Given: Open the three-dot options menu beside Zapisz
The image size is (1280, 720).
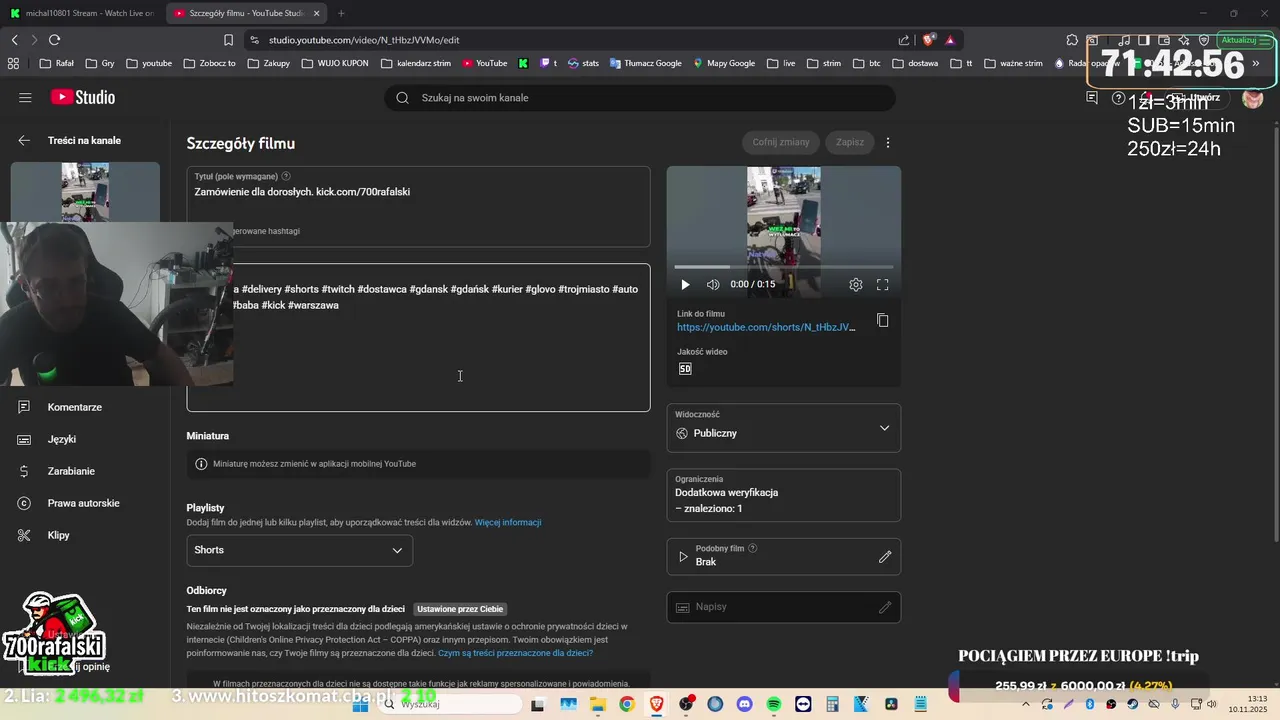Looking at the screenshot, I should (x=888, y=142).
